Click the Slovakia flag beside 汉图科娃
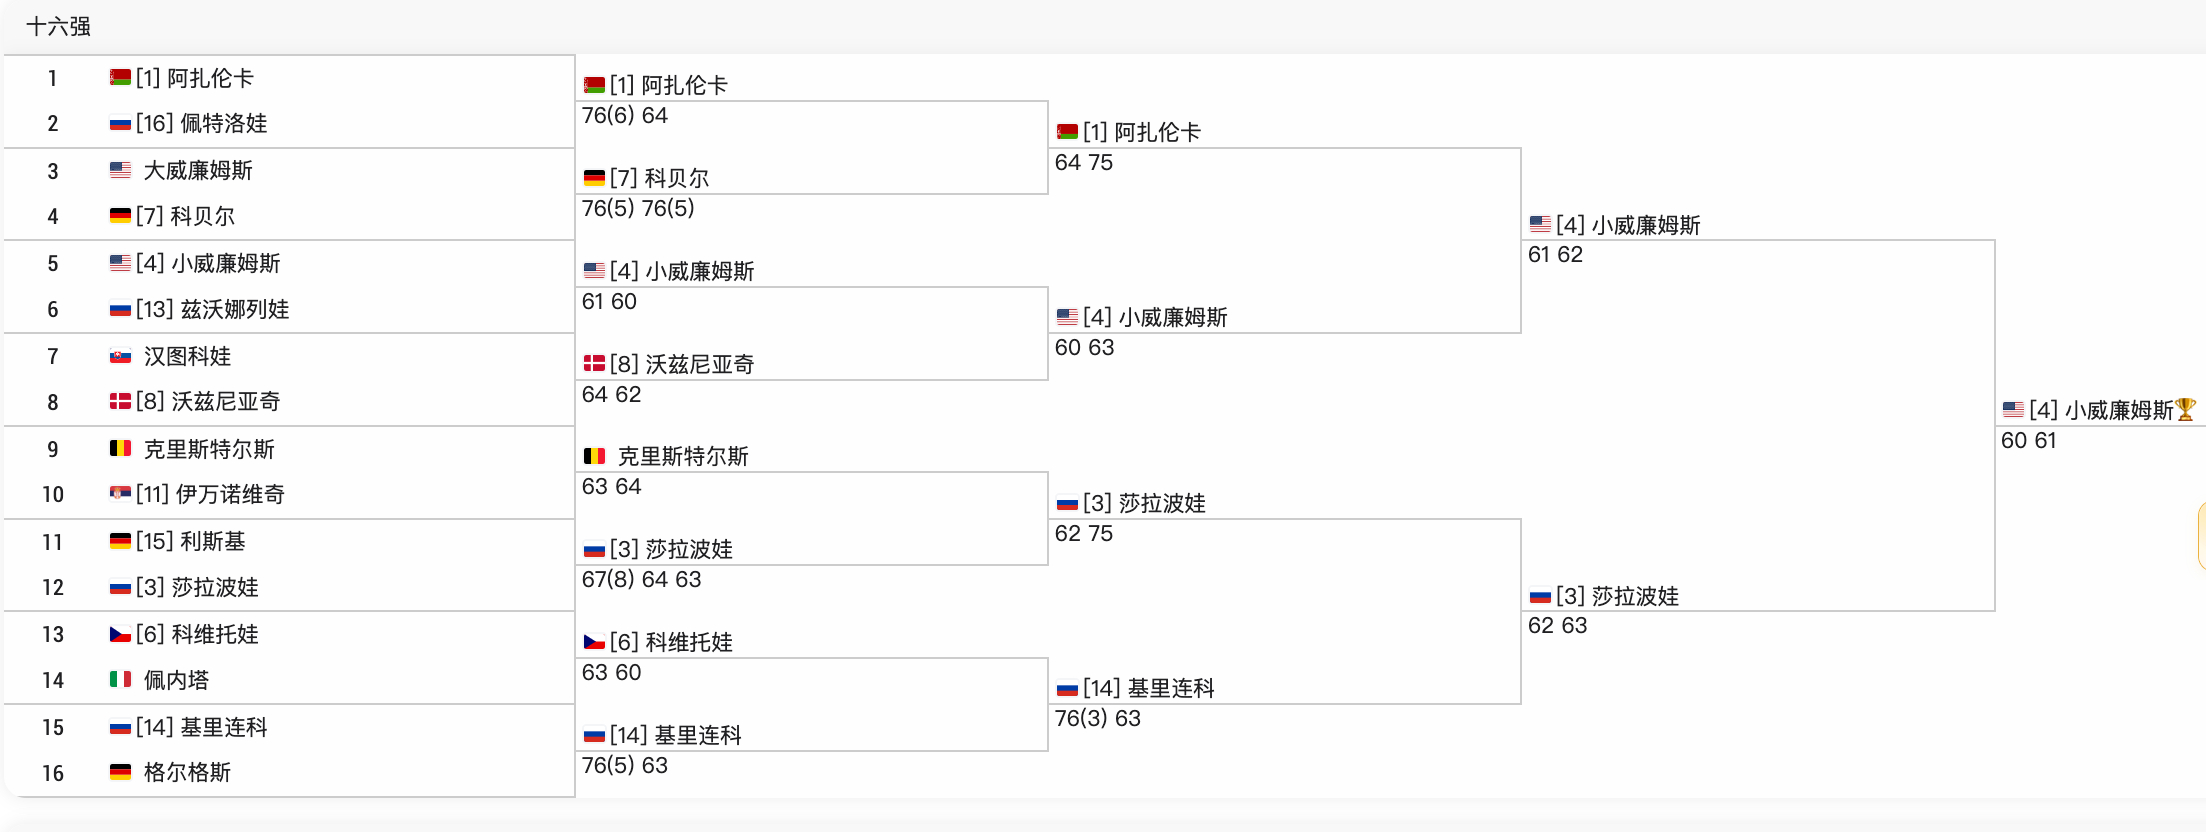 click(120, 356)
